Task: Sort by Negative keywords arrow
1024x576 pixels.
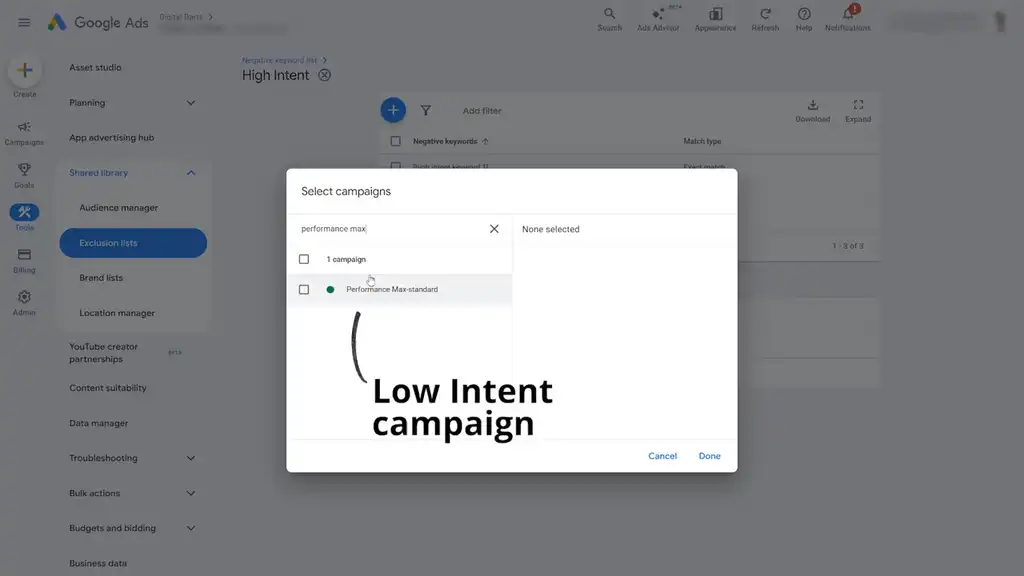Action: pos(485,141)
